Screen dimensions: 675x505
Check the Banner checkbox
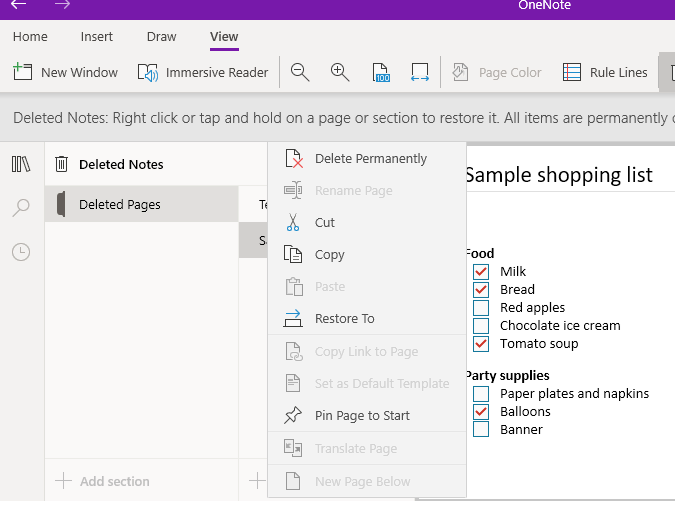click(481, 430)
